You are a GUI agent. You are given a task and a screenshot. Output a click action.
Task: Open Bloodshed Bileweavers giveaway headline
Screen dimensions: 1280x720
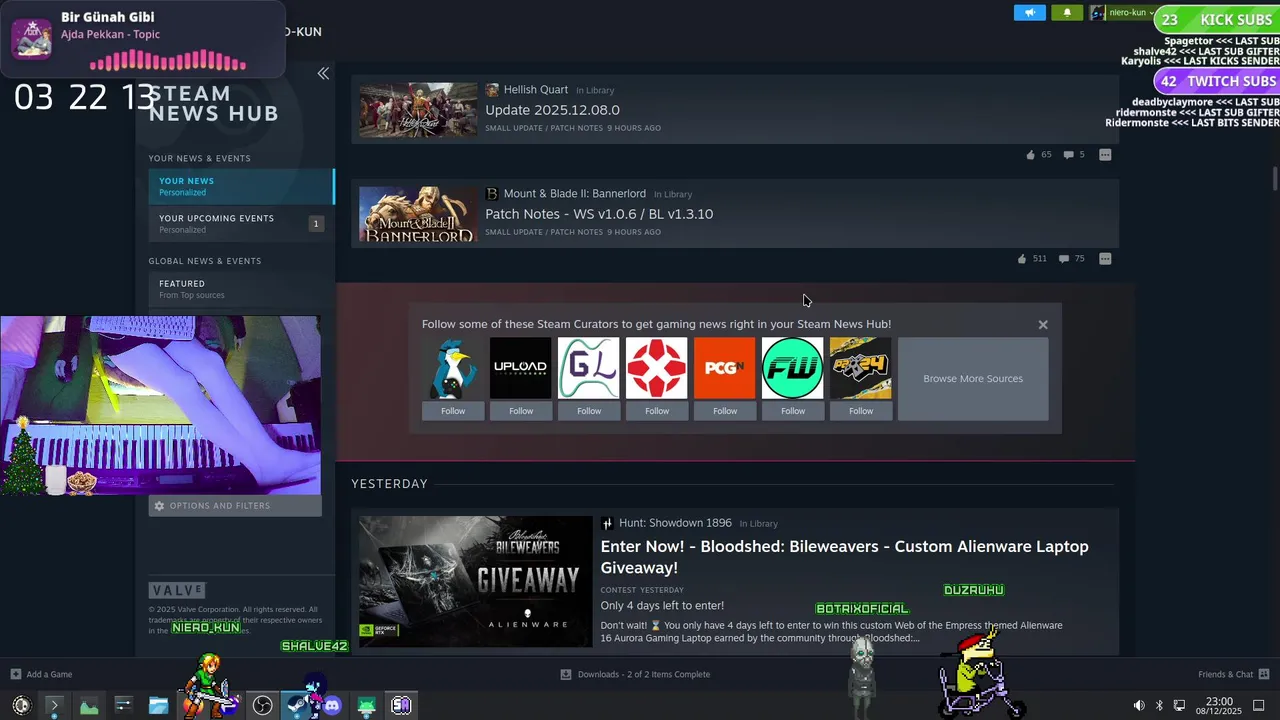click(x=844, y=557)
